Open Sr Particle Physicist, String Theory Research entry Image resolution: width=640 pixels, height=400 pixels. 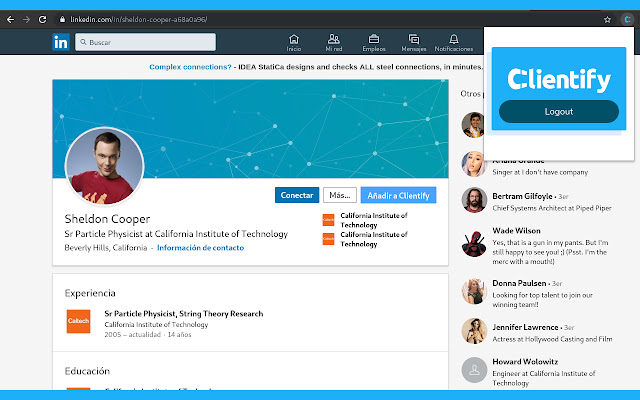[184, 314]
